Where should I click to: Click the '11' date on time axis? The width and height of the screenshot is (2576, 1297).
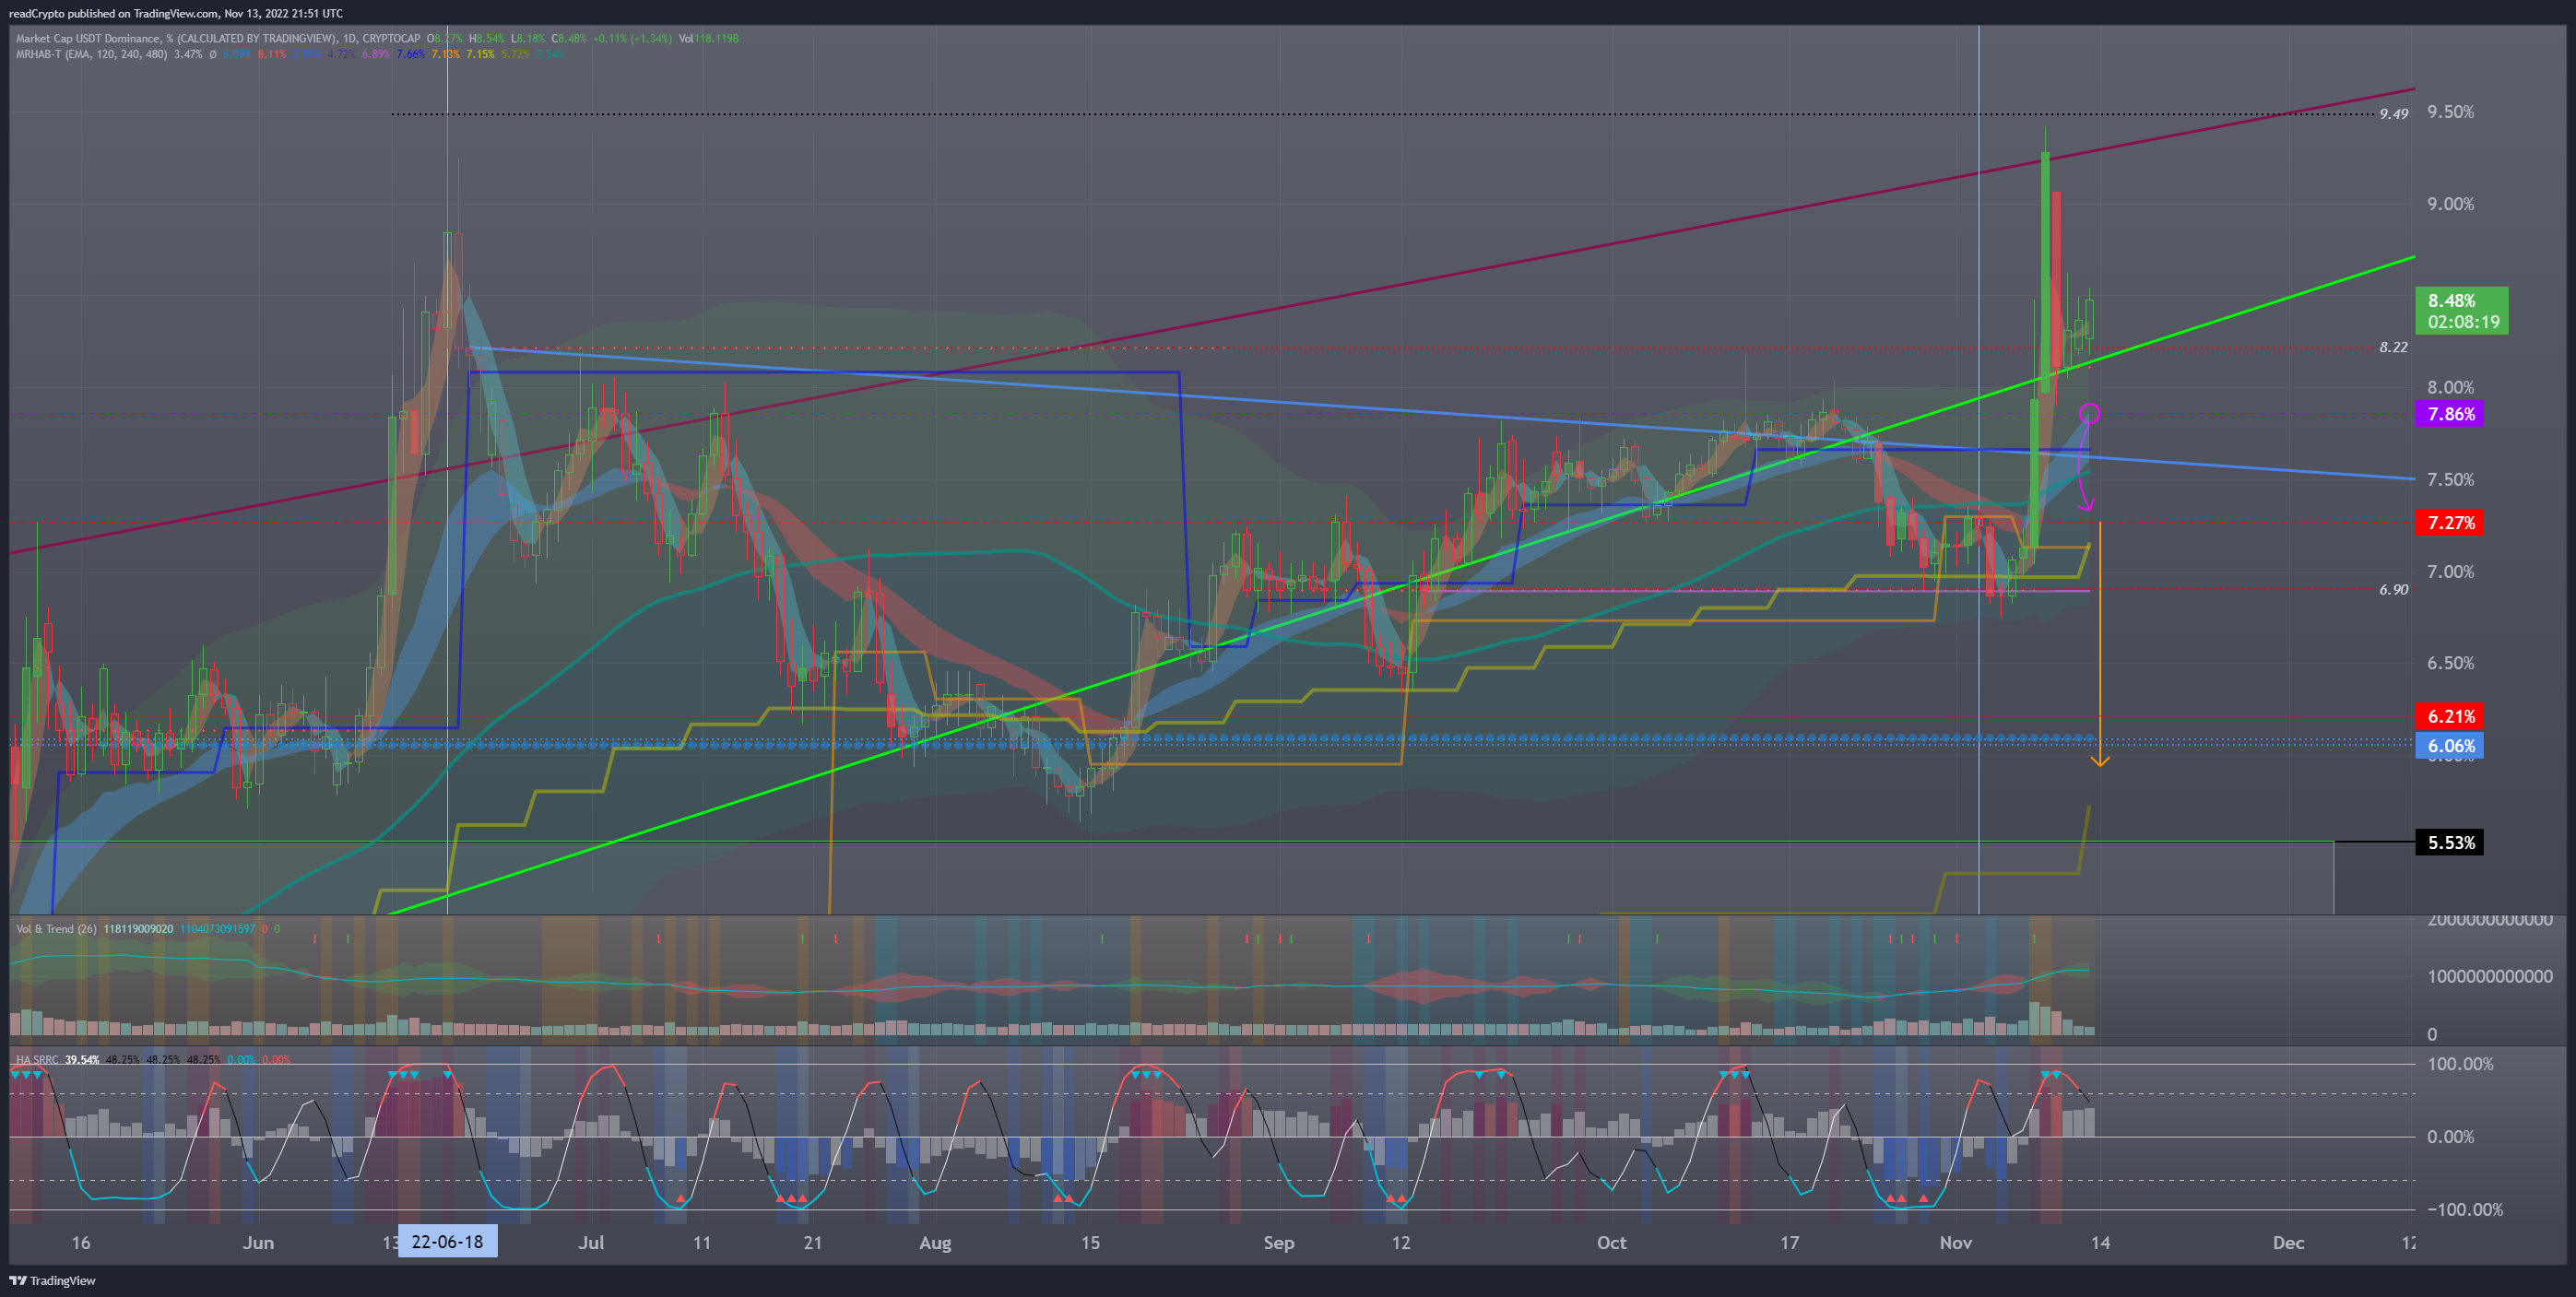[702, 1243]
